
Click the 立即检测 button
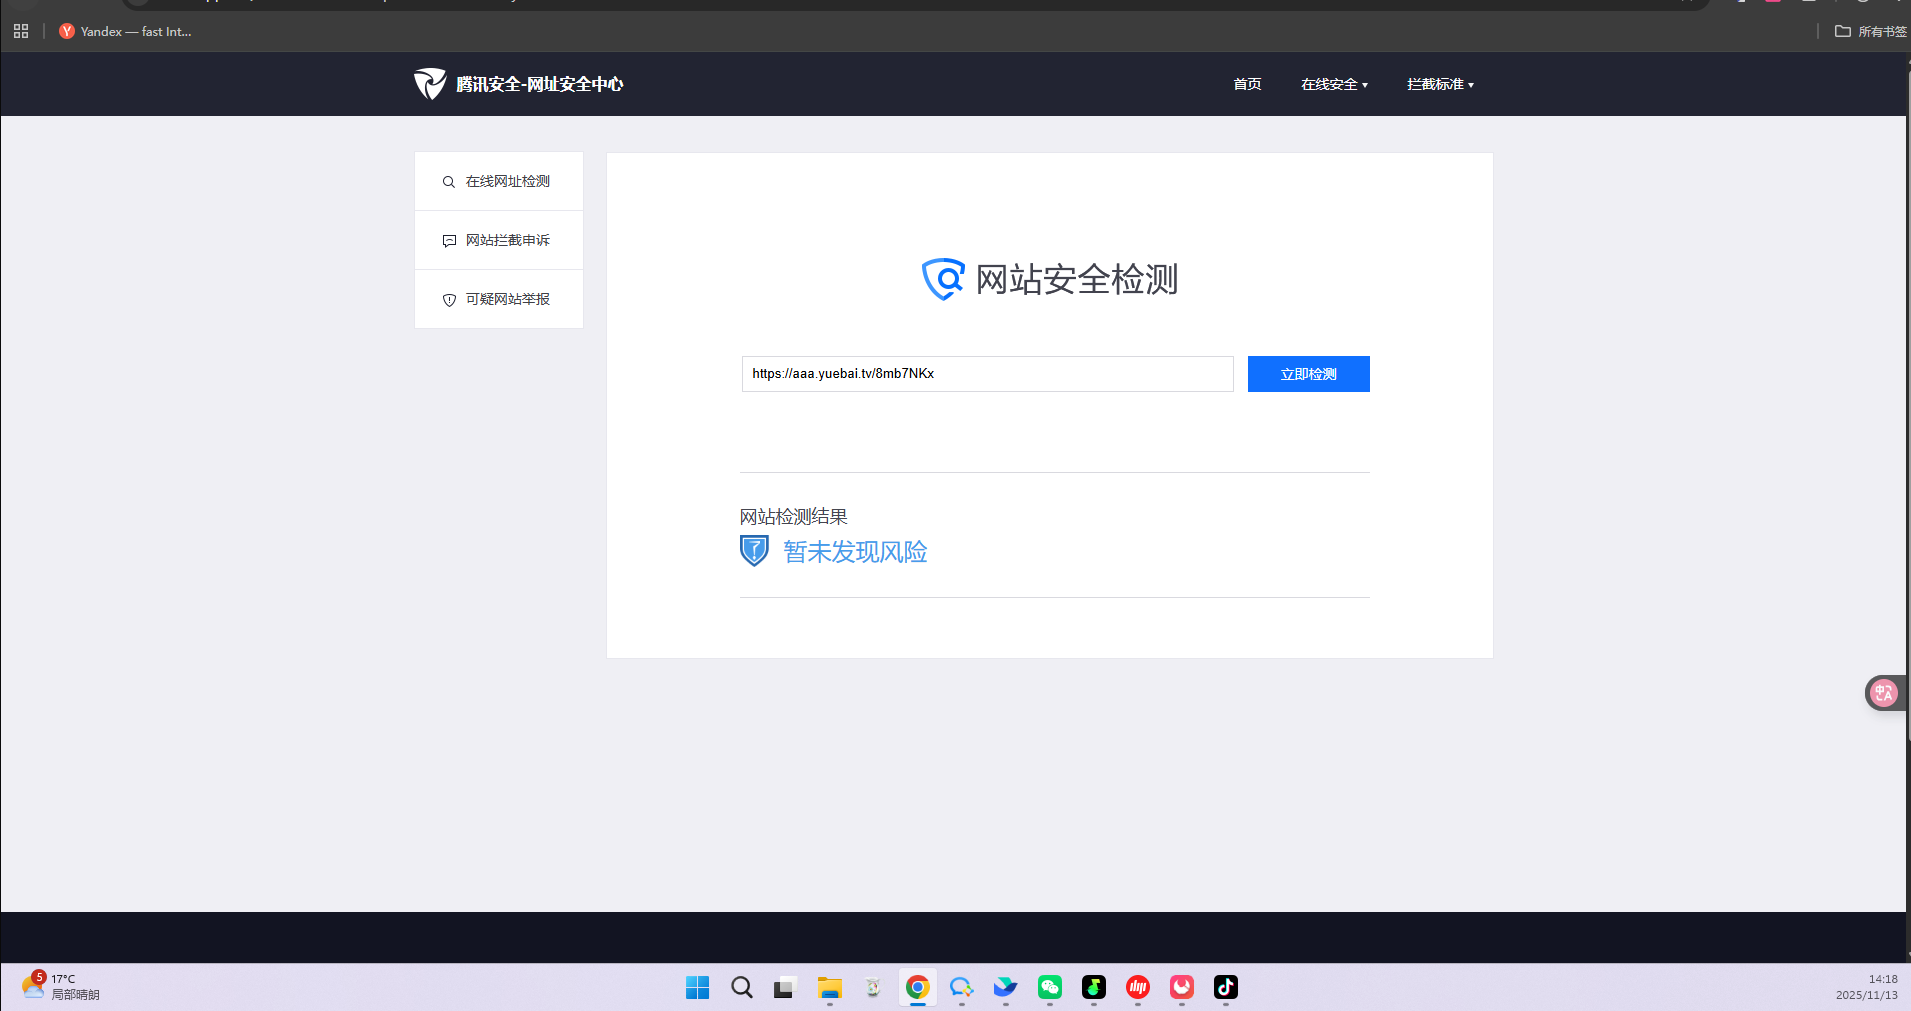click(x=1308, y=374)
